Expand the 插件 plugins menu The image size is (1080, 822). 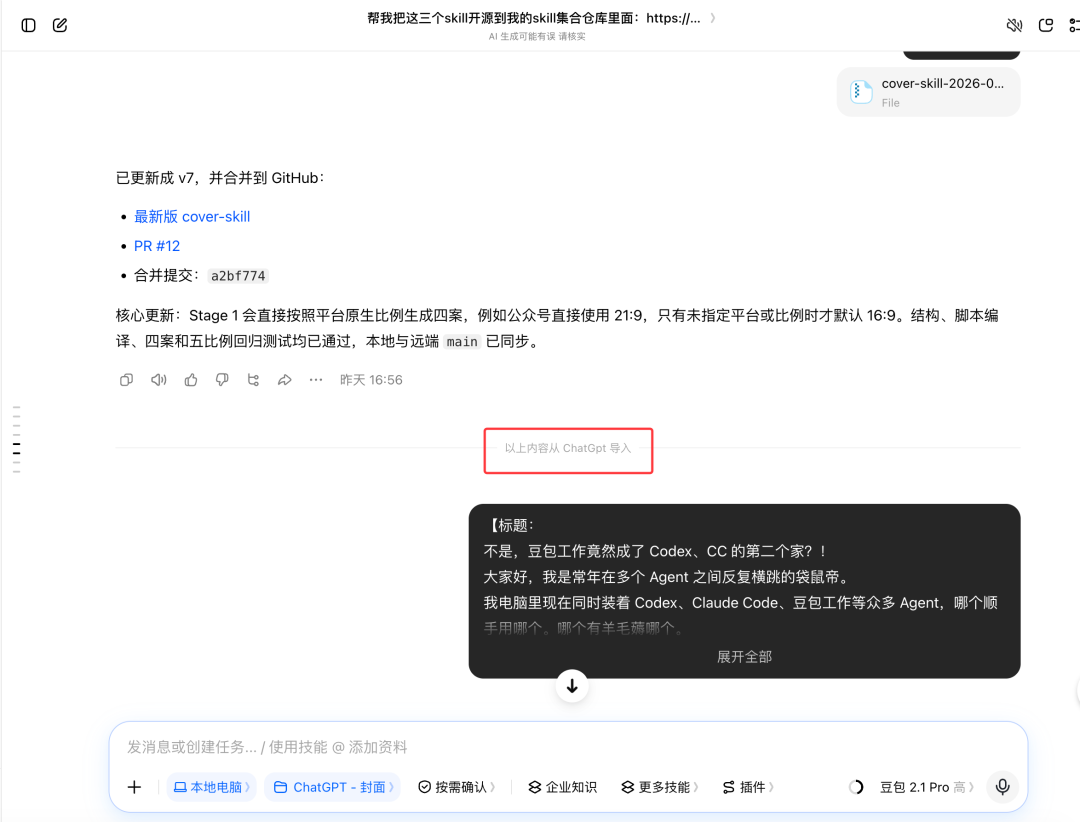[x=748, y=787]
